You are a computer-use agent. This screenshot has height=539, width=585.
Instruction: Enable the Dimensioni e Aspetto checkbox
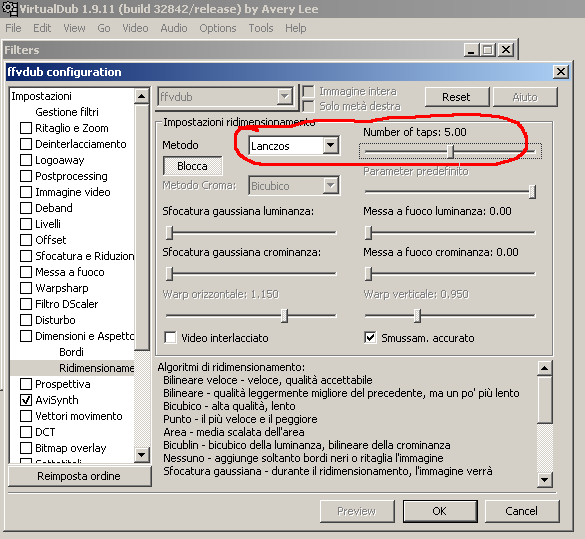(x=26, y=336)
